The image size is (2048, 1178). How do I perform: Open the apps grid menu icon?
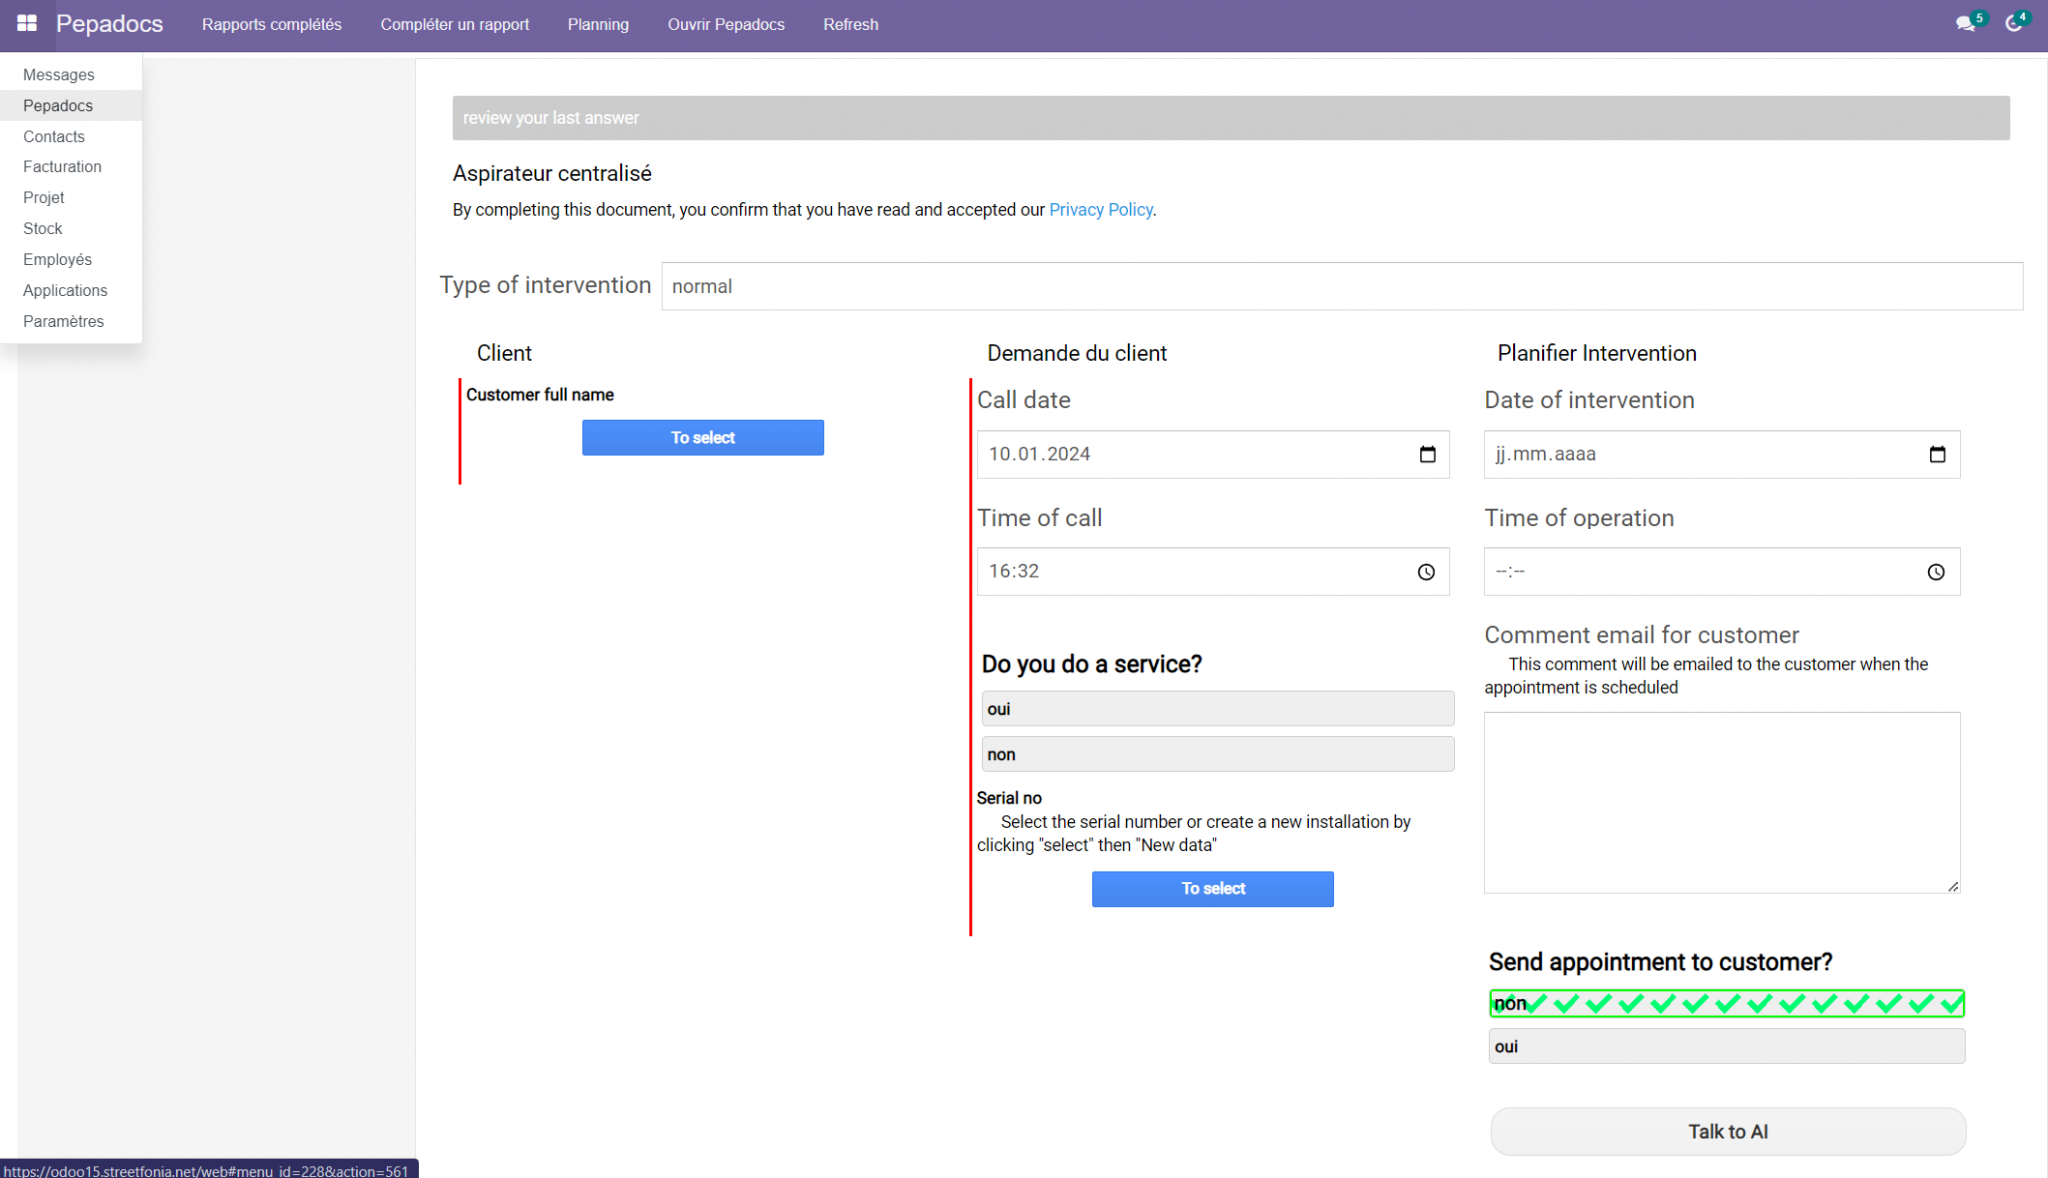(x=27, y=23)
